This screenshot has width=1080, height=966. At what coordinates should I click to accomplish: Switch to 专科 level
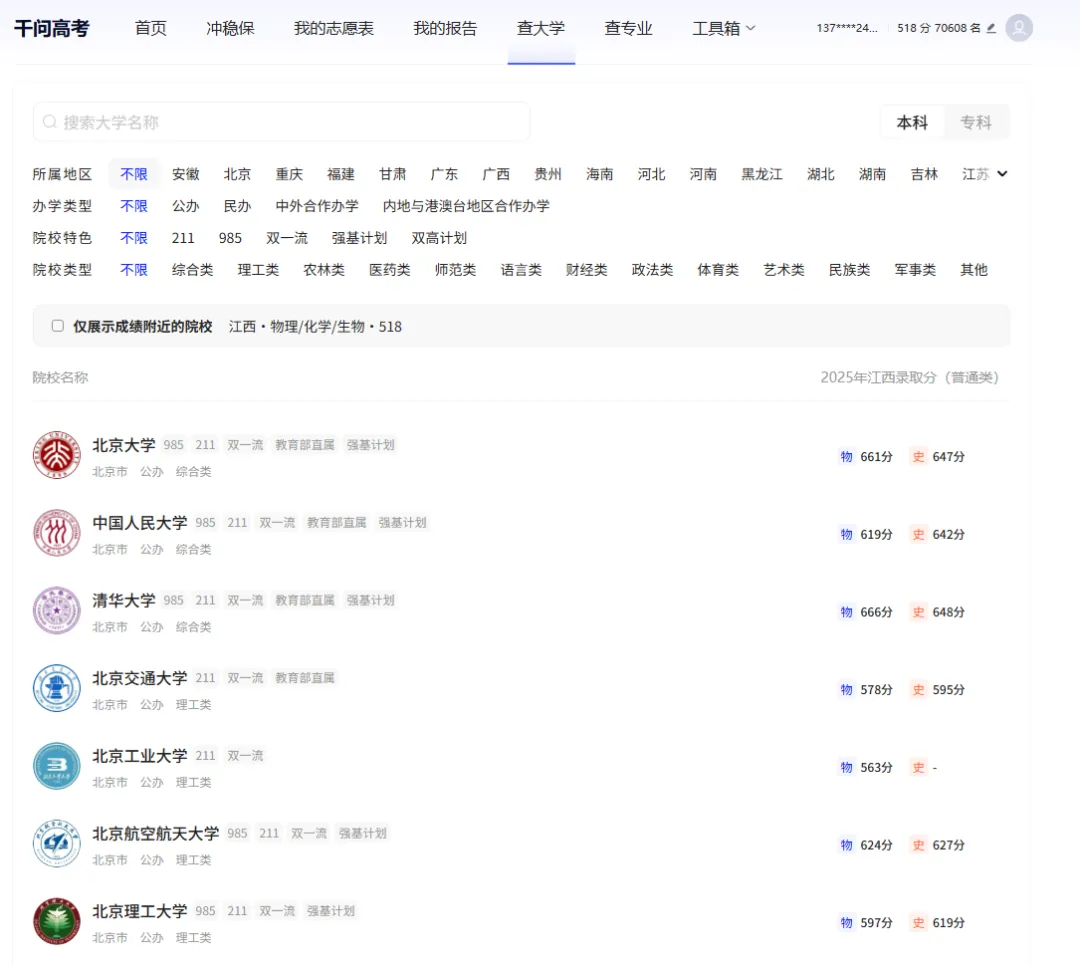976,122
